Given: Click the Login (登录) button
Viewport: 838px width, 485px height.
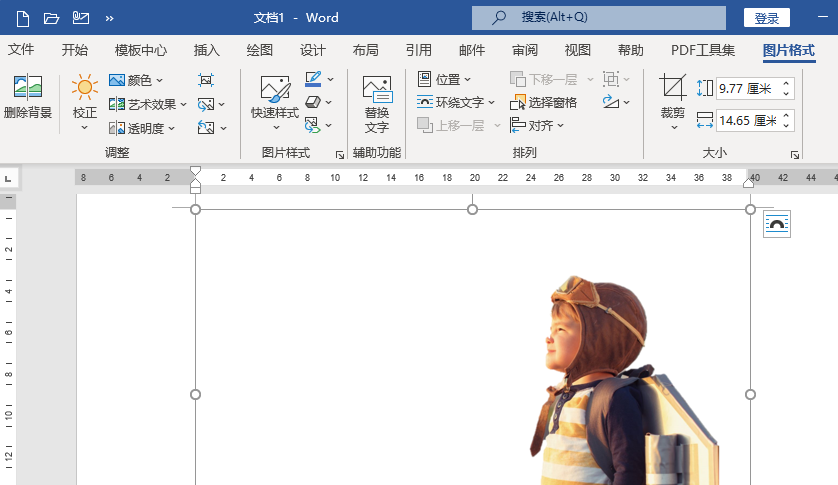Looking at the screenshot, I should (x=766, y=18).
